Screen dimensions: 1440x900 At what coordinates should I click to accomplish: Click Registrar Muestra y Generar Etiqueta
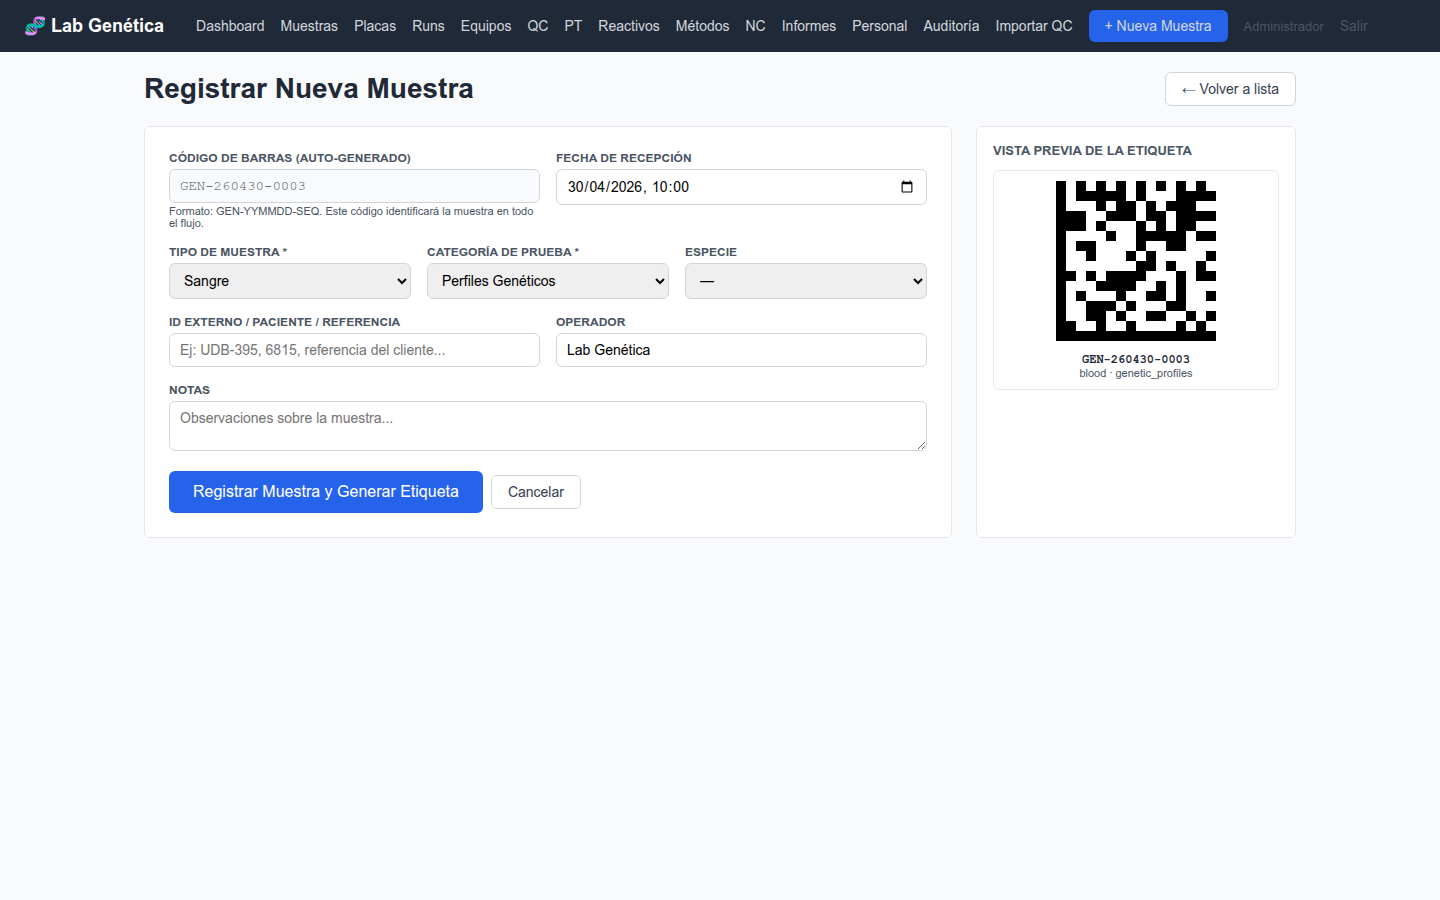click(326, 492)
